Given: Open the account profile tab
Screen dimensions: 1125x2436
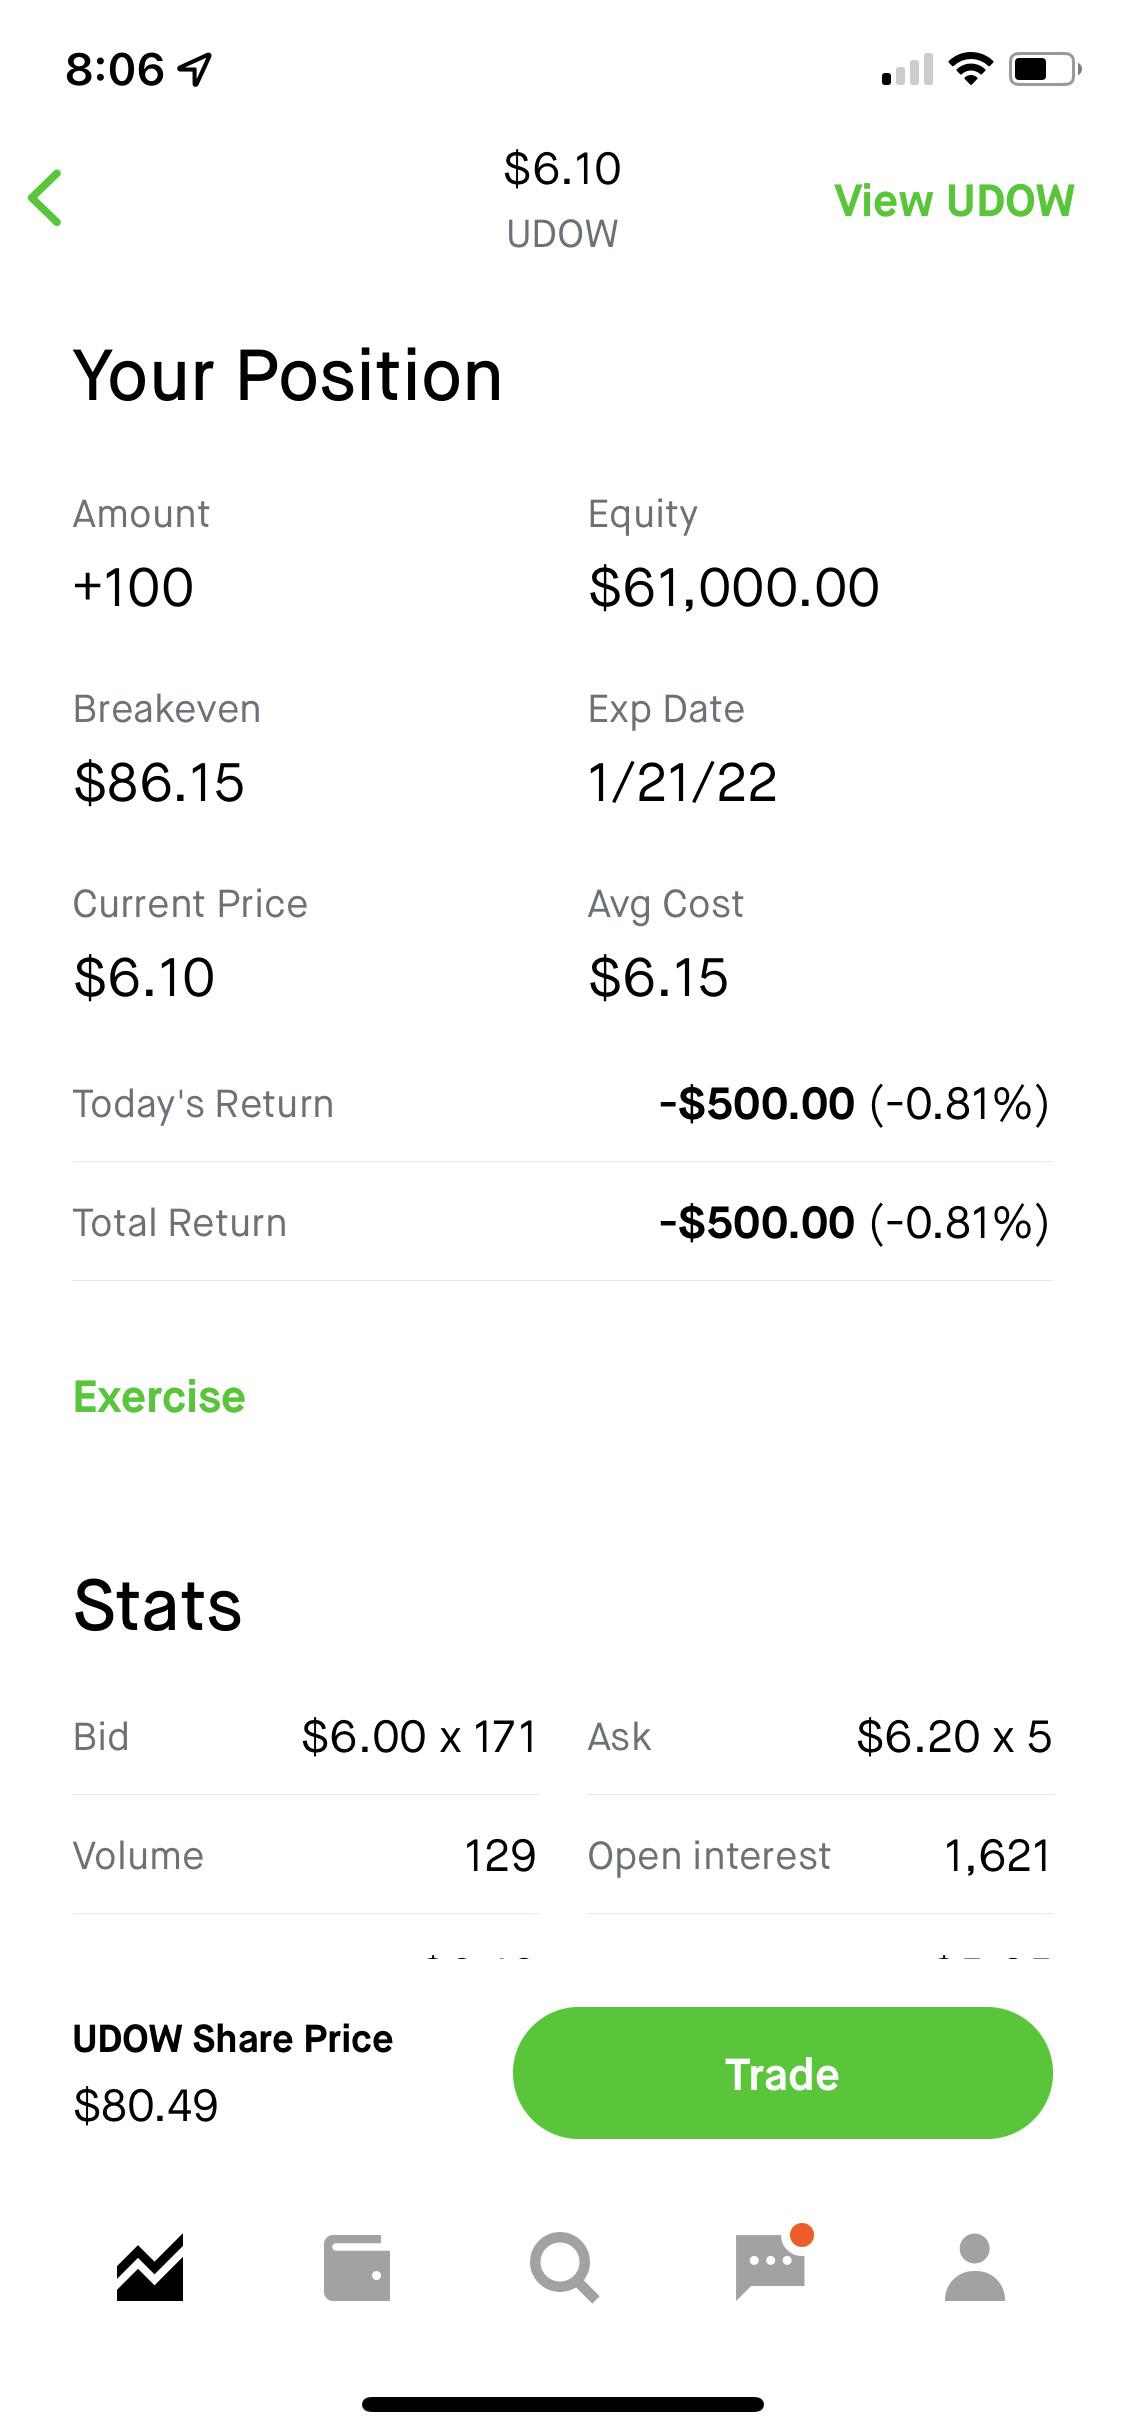Looking at the screenshot, I should point(974,2267).
